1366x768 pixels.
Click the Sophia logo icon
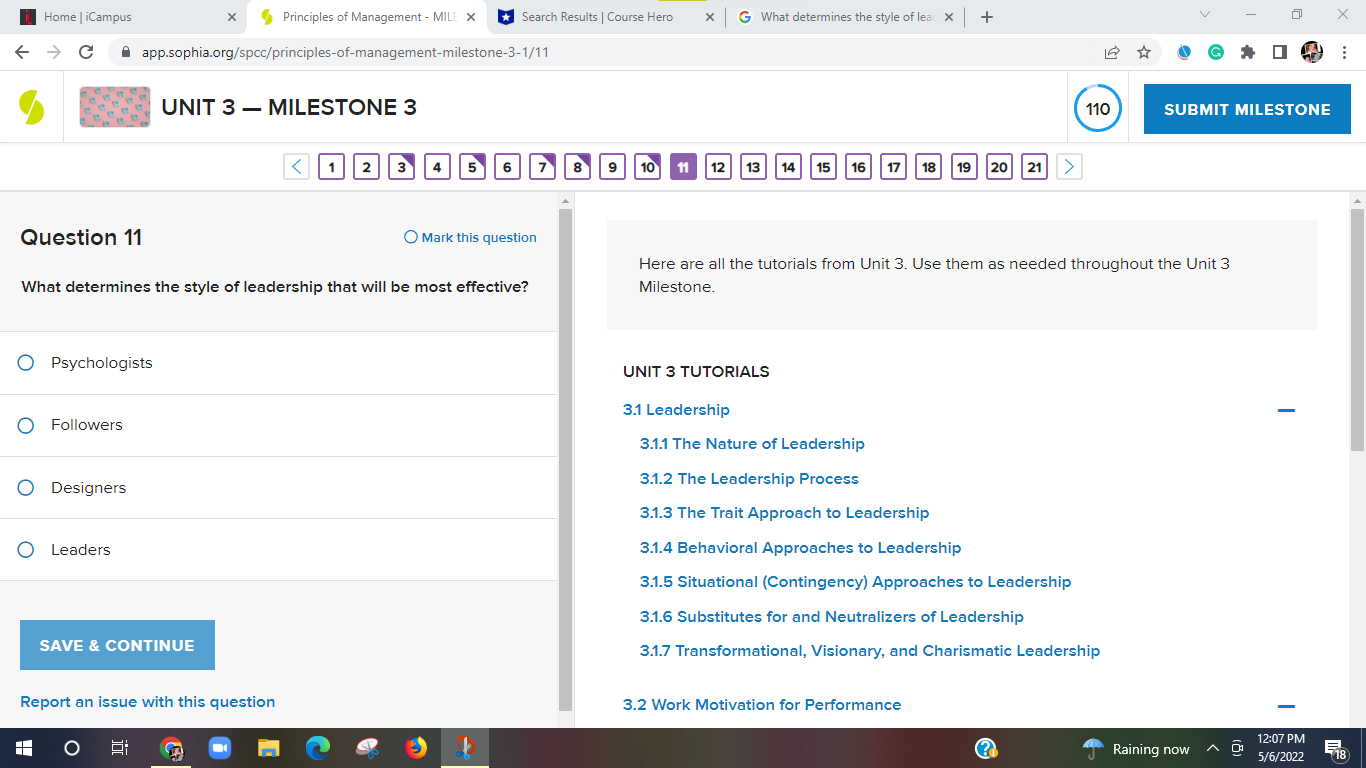pyautogui.click(x=31, y=107)
